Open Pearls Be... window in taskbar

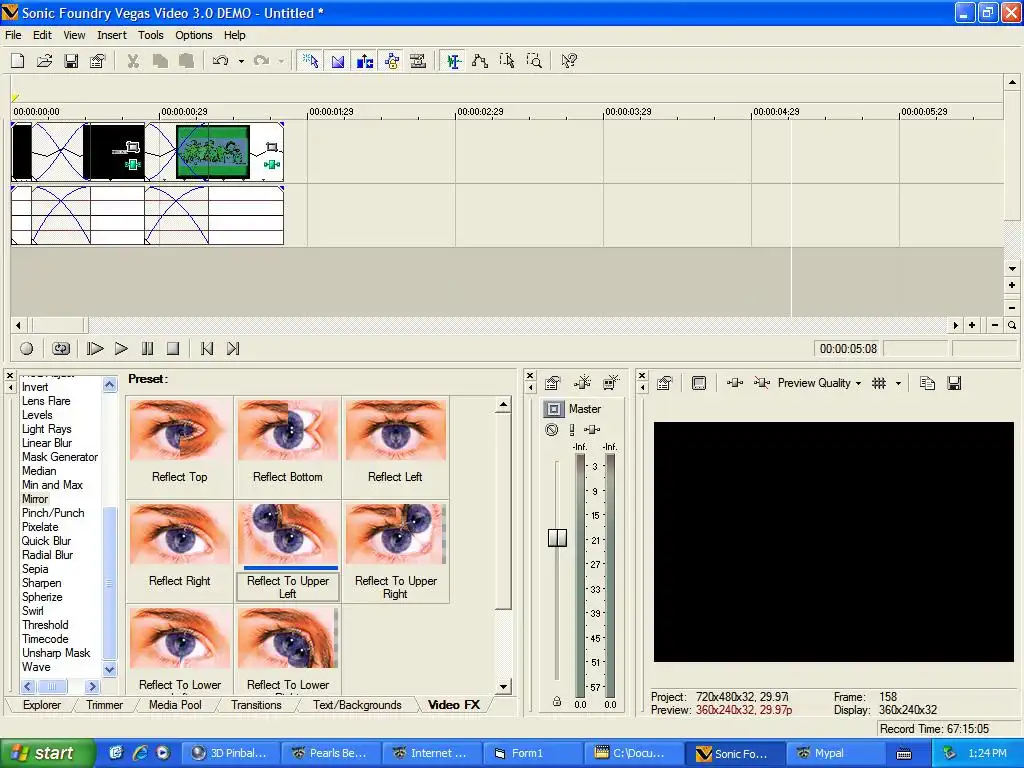330,753
